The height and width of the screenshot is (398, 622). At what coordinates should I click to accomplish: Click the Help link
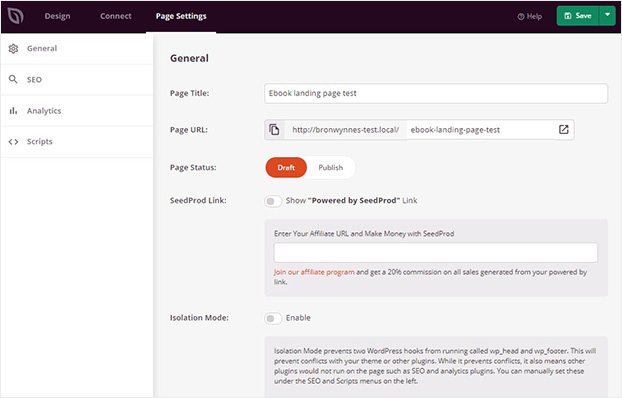[530, 17]
